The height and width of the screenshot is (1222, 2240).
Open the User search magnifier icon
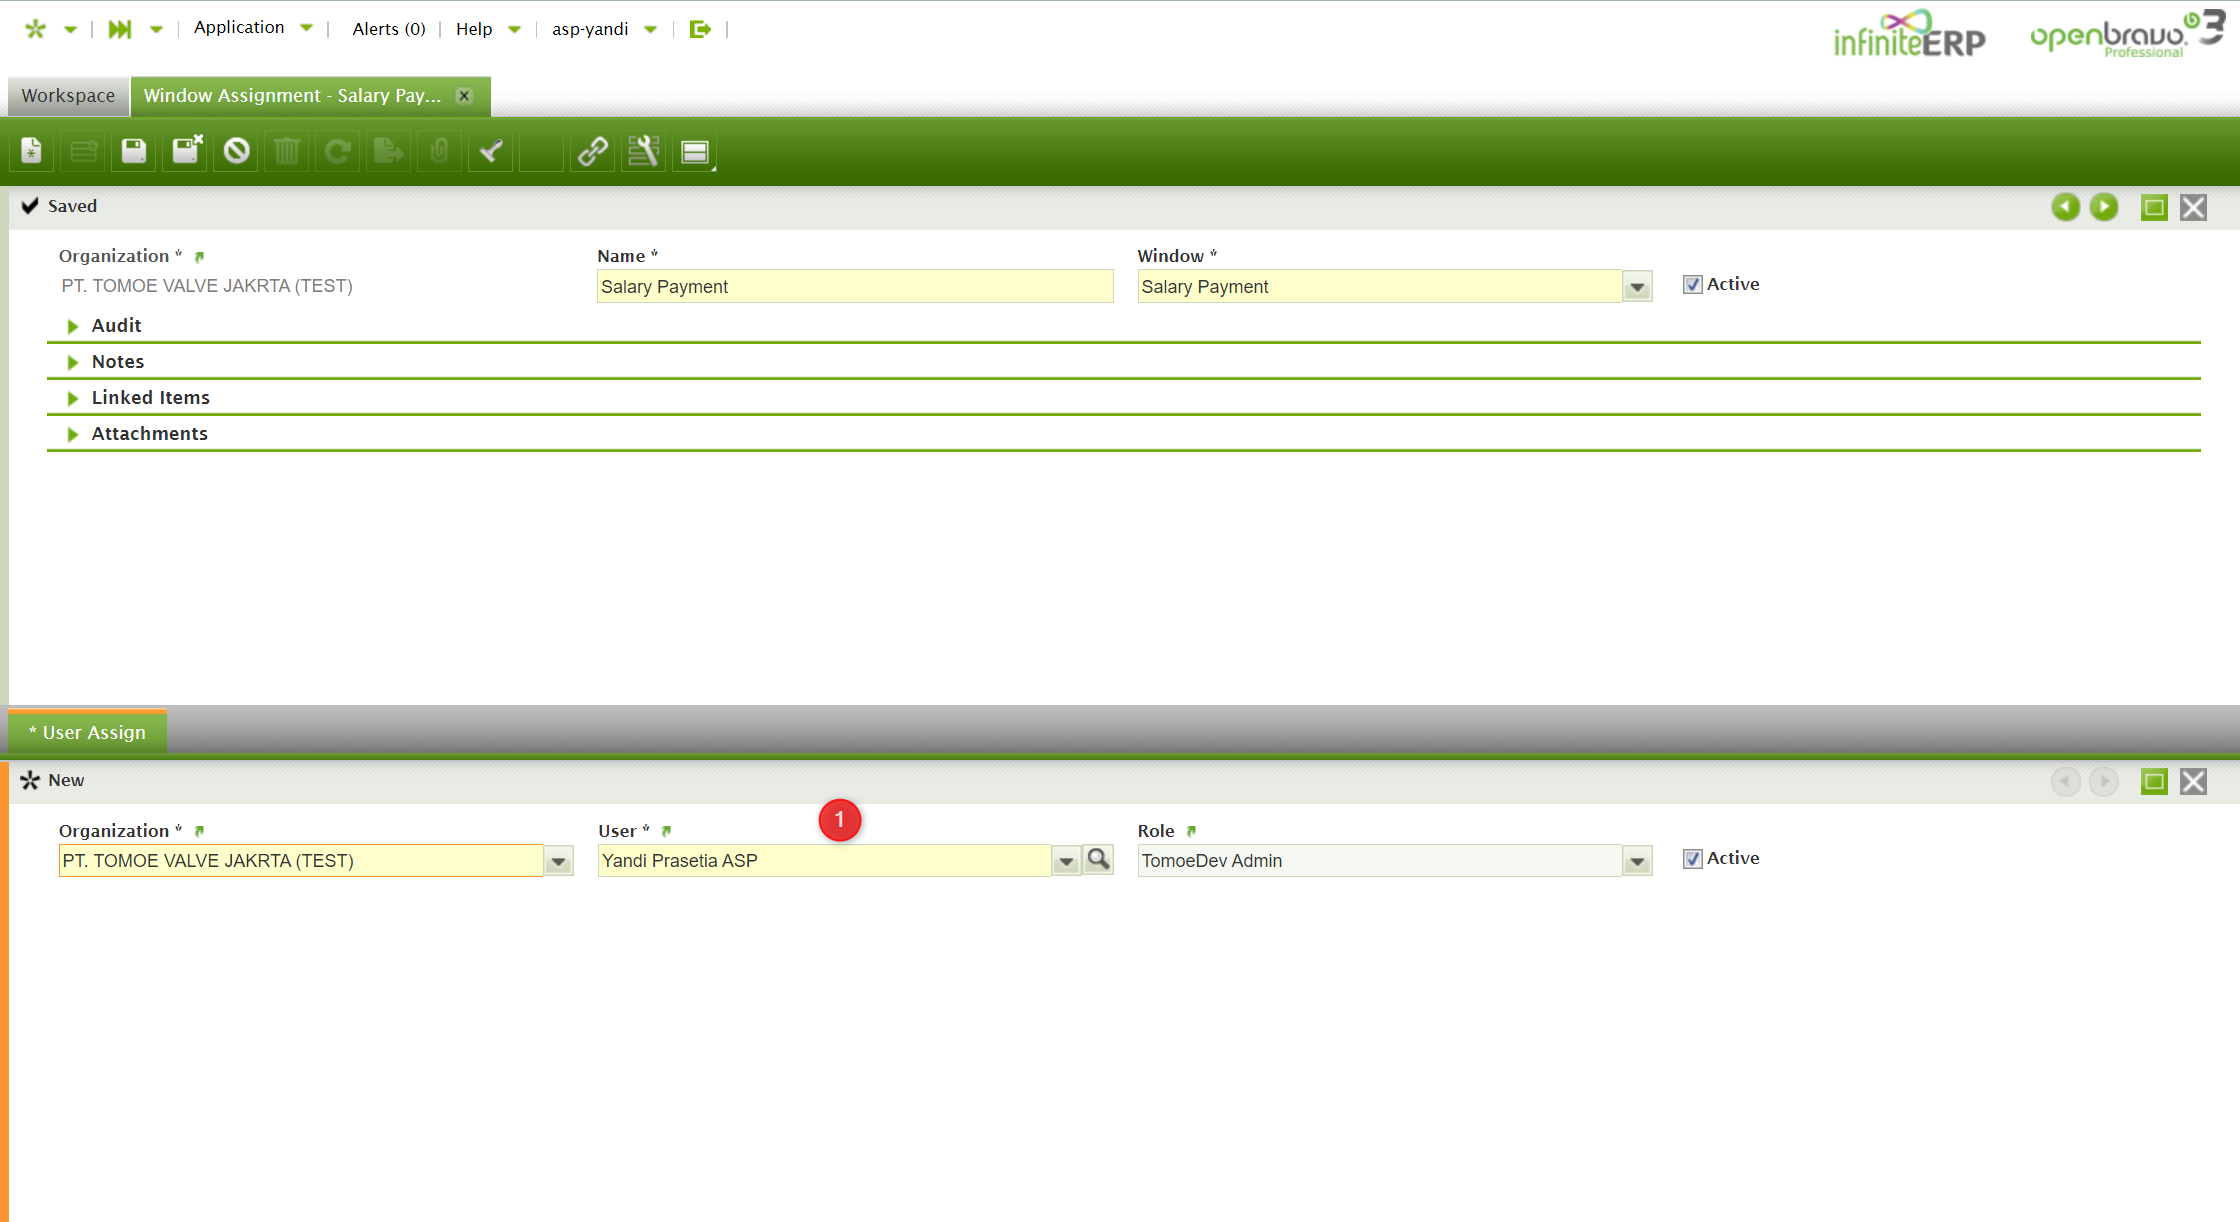tap(1098, 860)
